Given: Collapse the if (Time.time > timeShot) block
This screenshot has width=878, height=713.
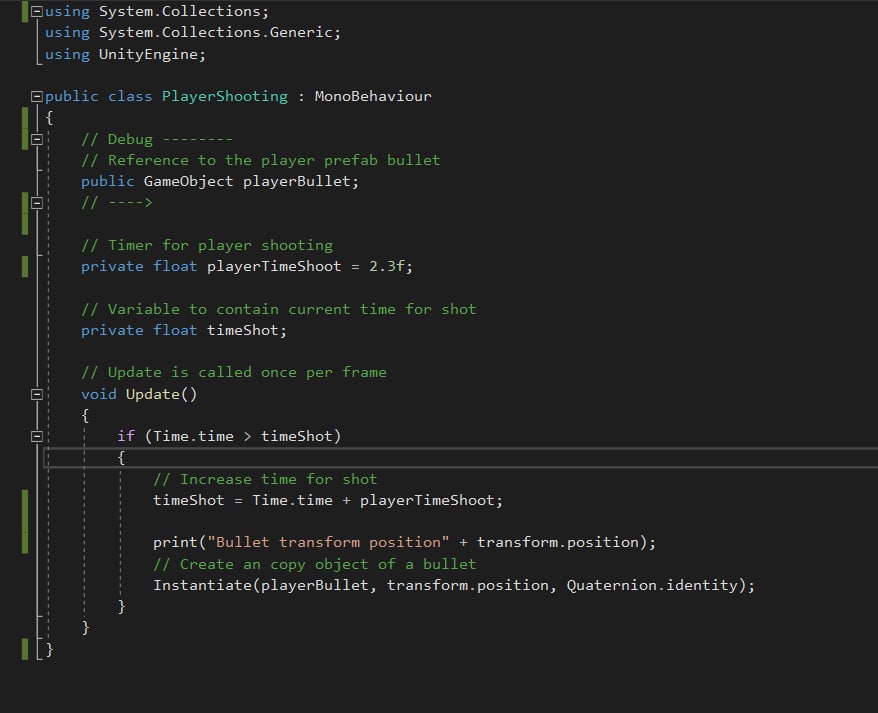Looking at the screenshot, I should (x=37, y=436).
